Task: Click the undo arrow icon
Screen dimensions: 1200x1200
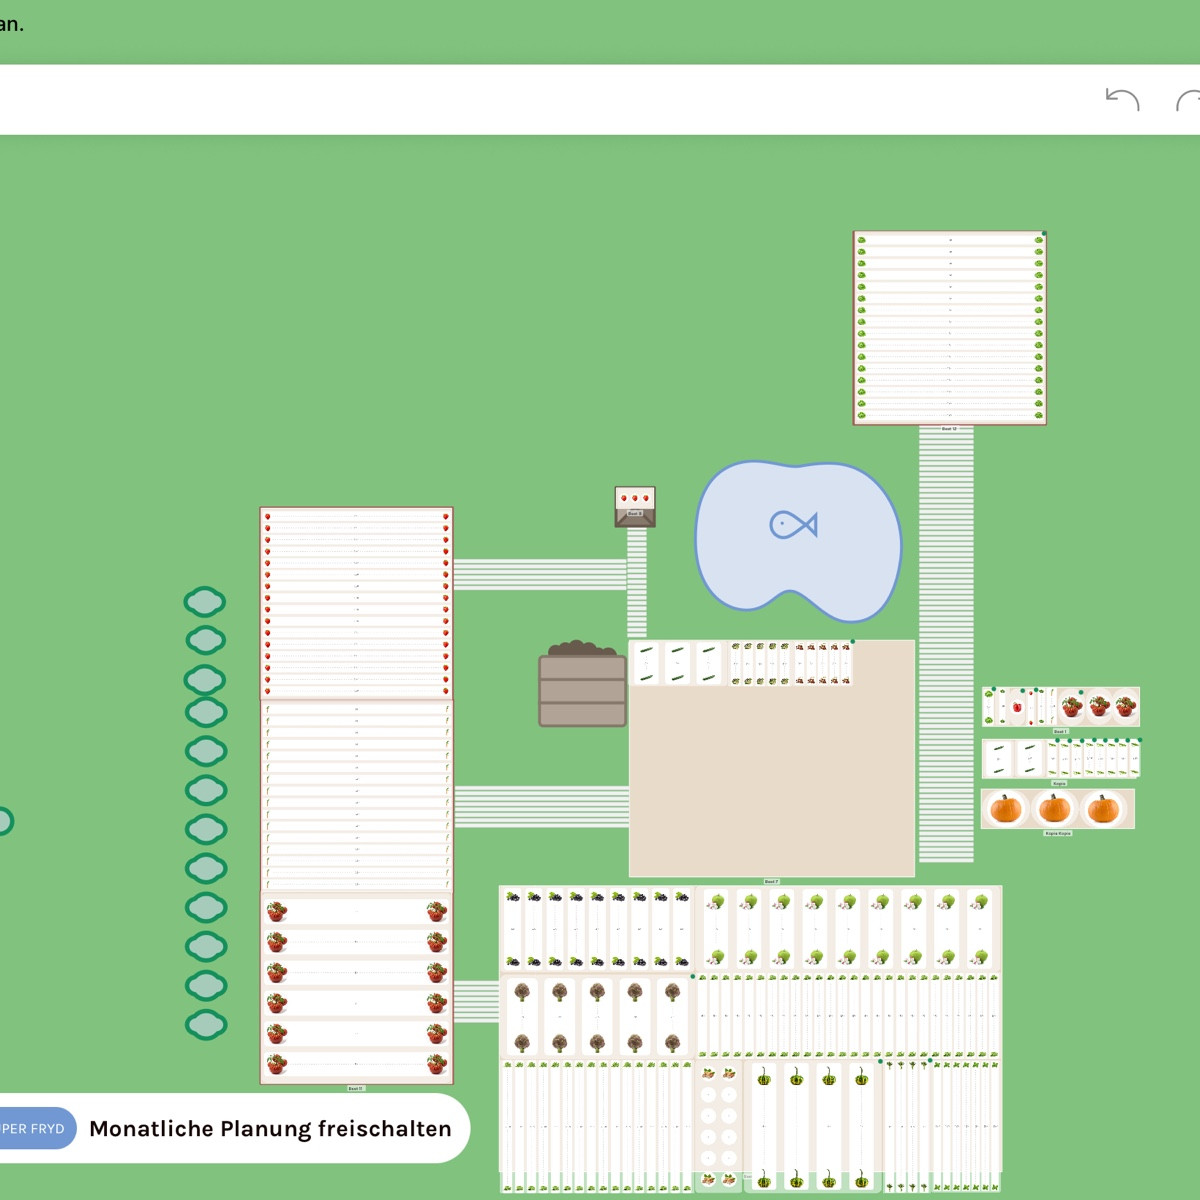Action: click(1122, 100)
